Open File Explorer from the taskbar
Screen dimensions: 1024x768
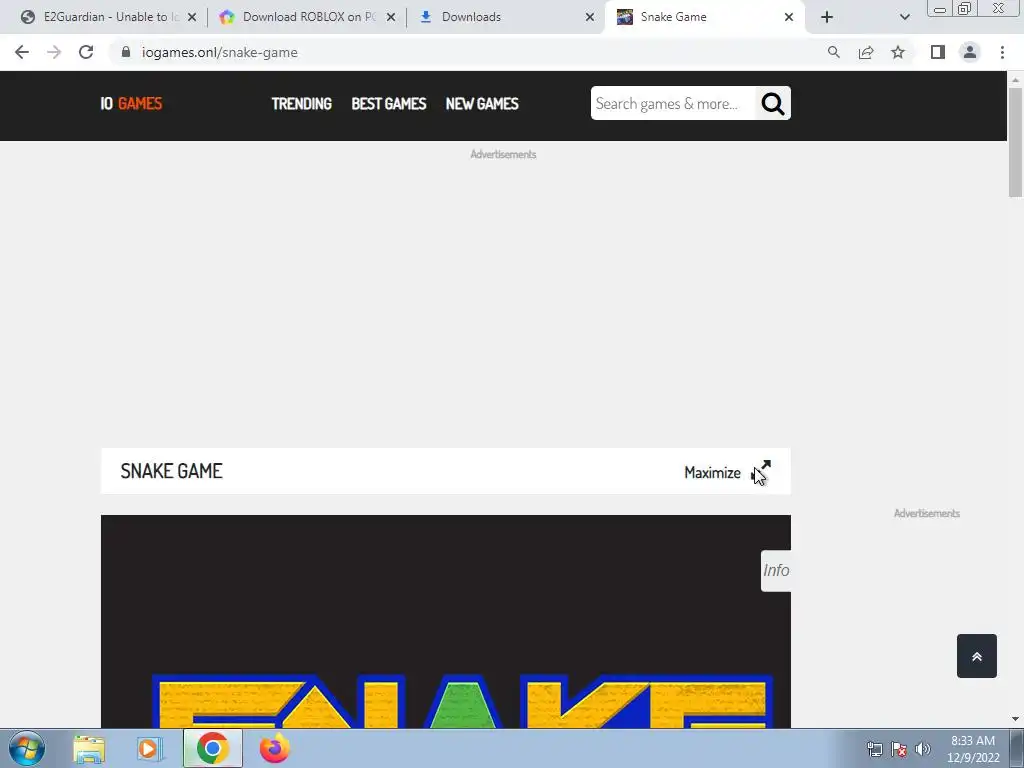89,748
